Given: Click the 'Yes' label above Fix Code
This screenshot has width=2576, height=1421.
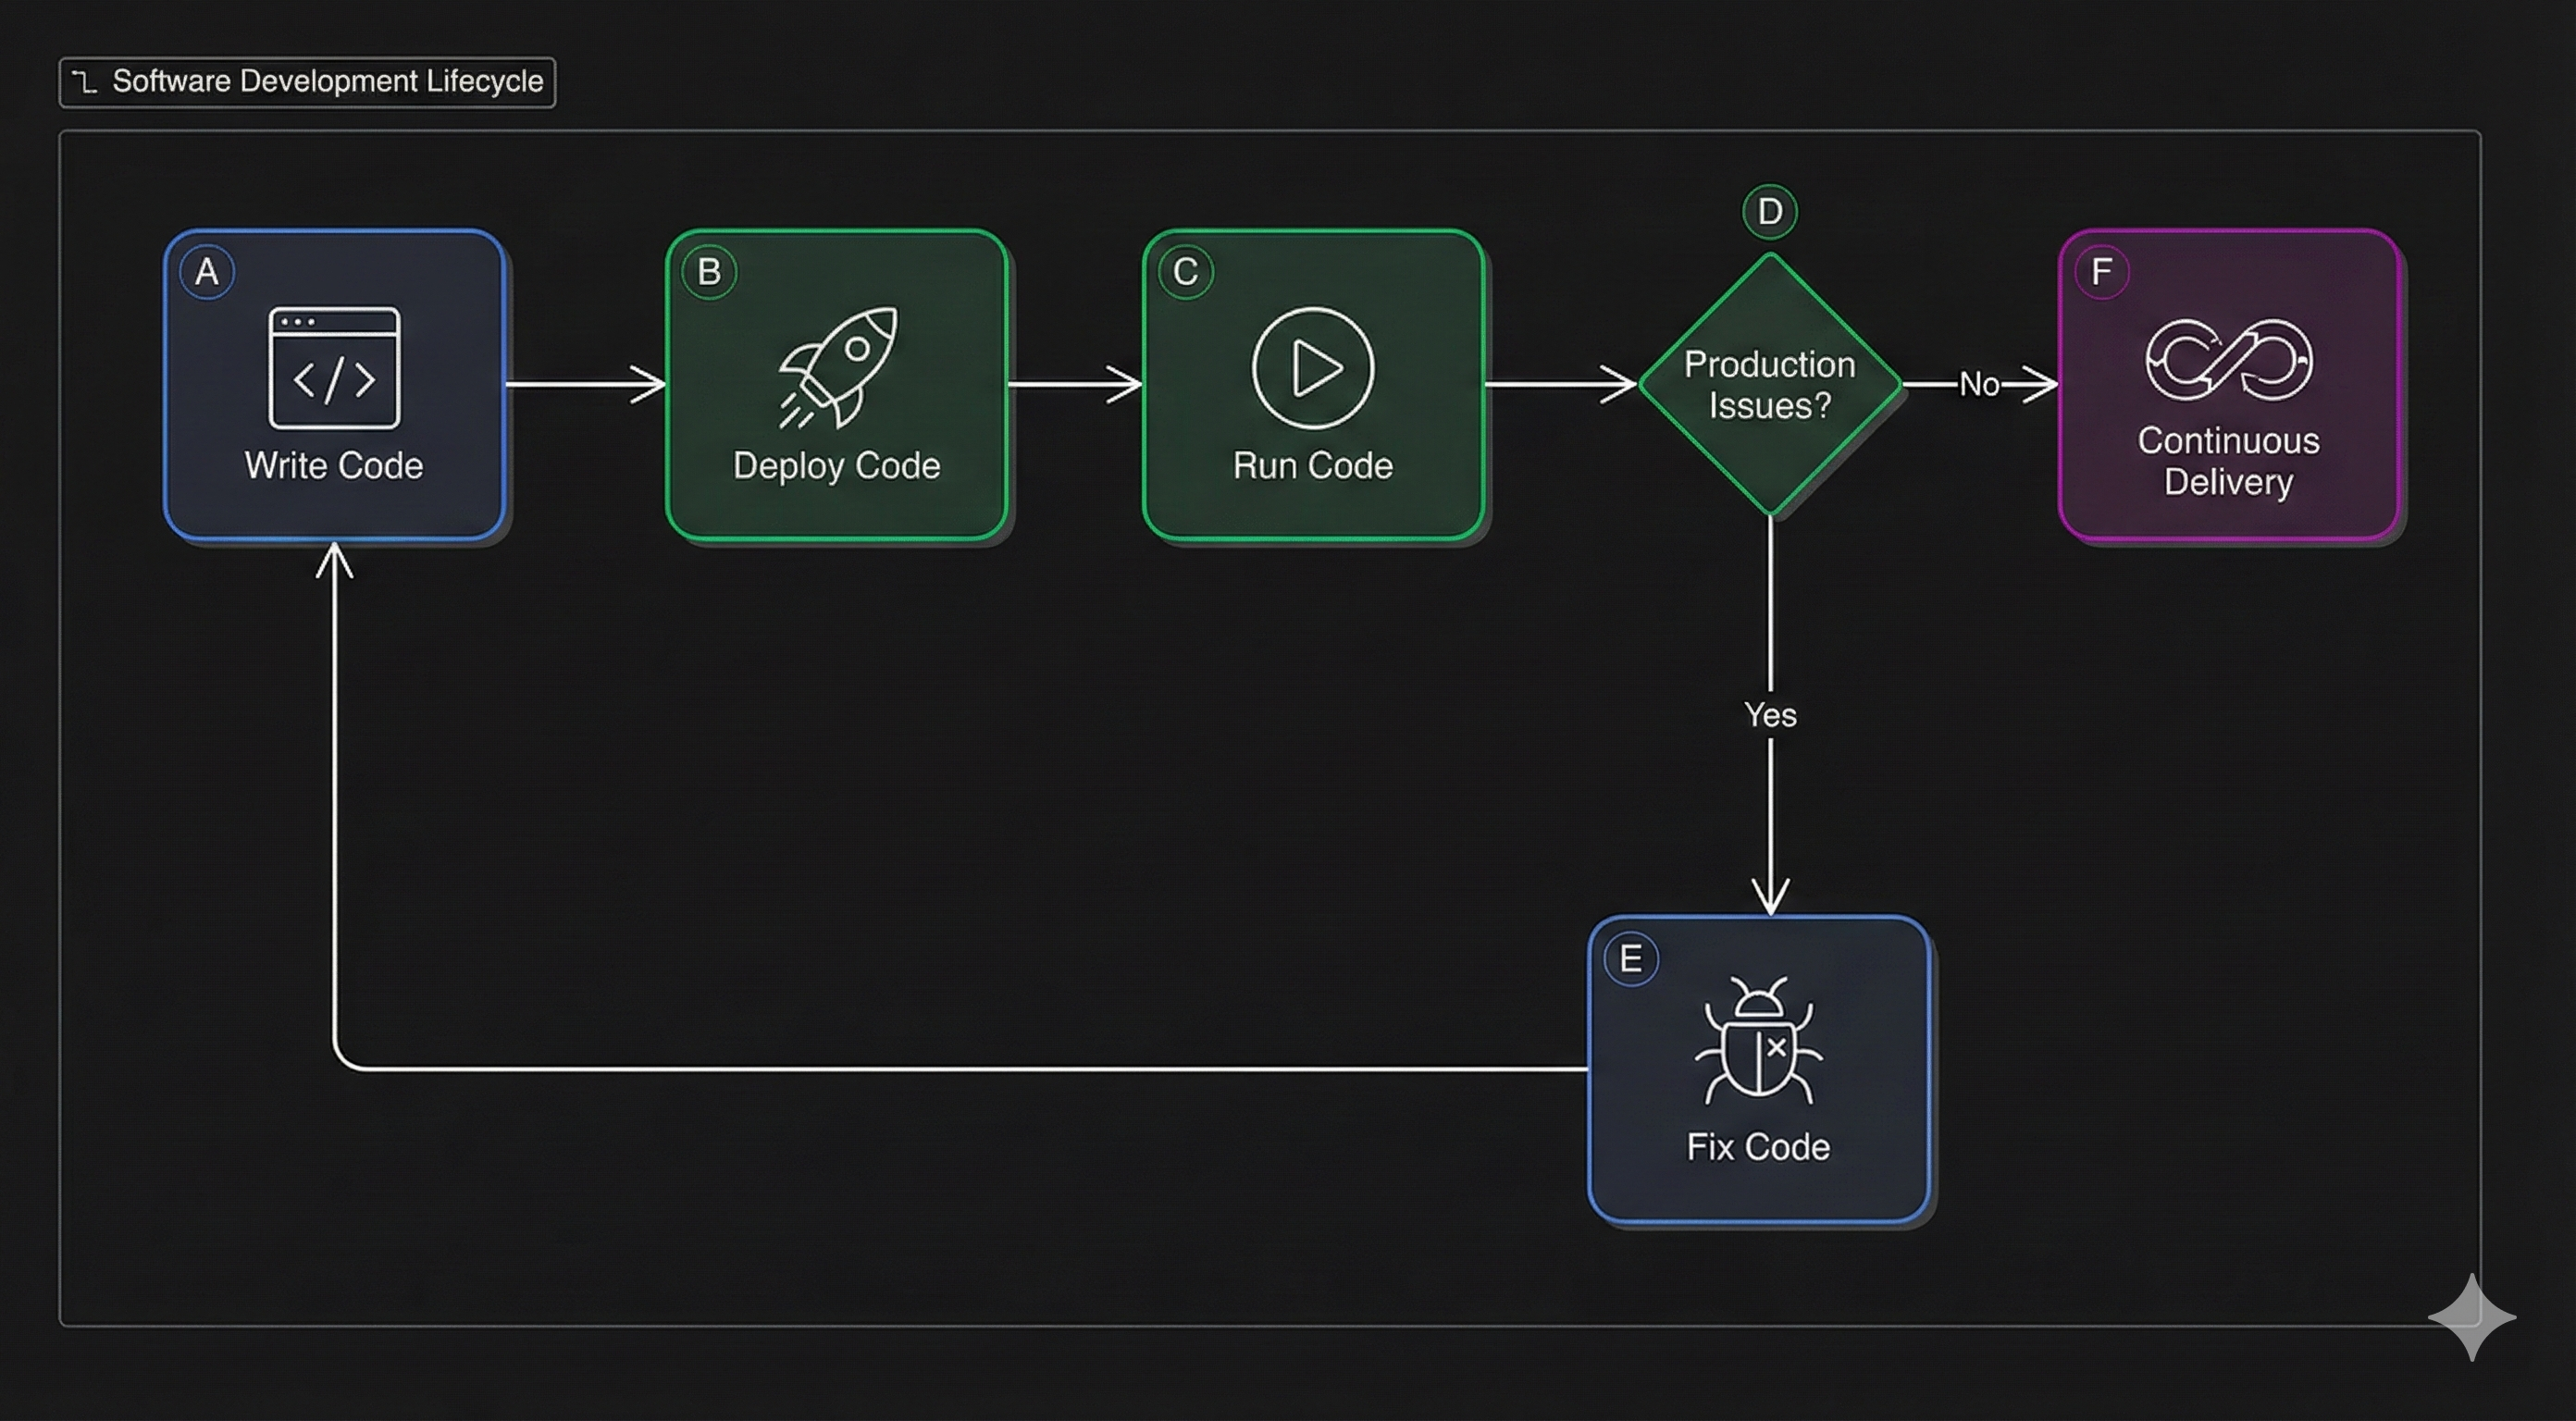Looking at the screenshot, I should pyautogui.click(x=1771, y=715).
